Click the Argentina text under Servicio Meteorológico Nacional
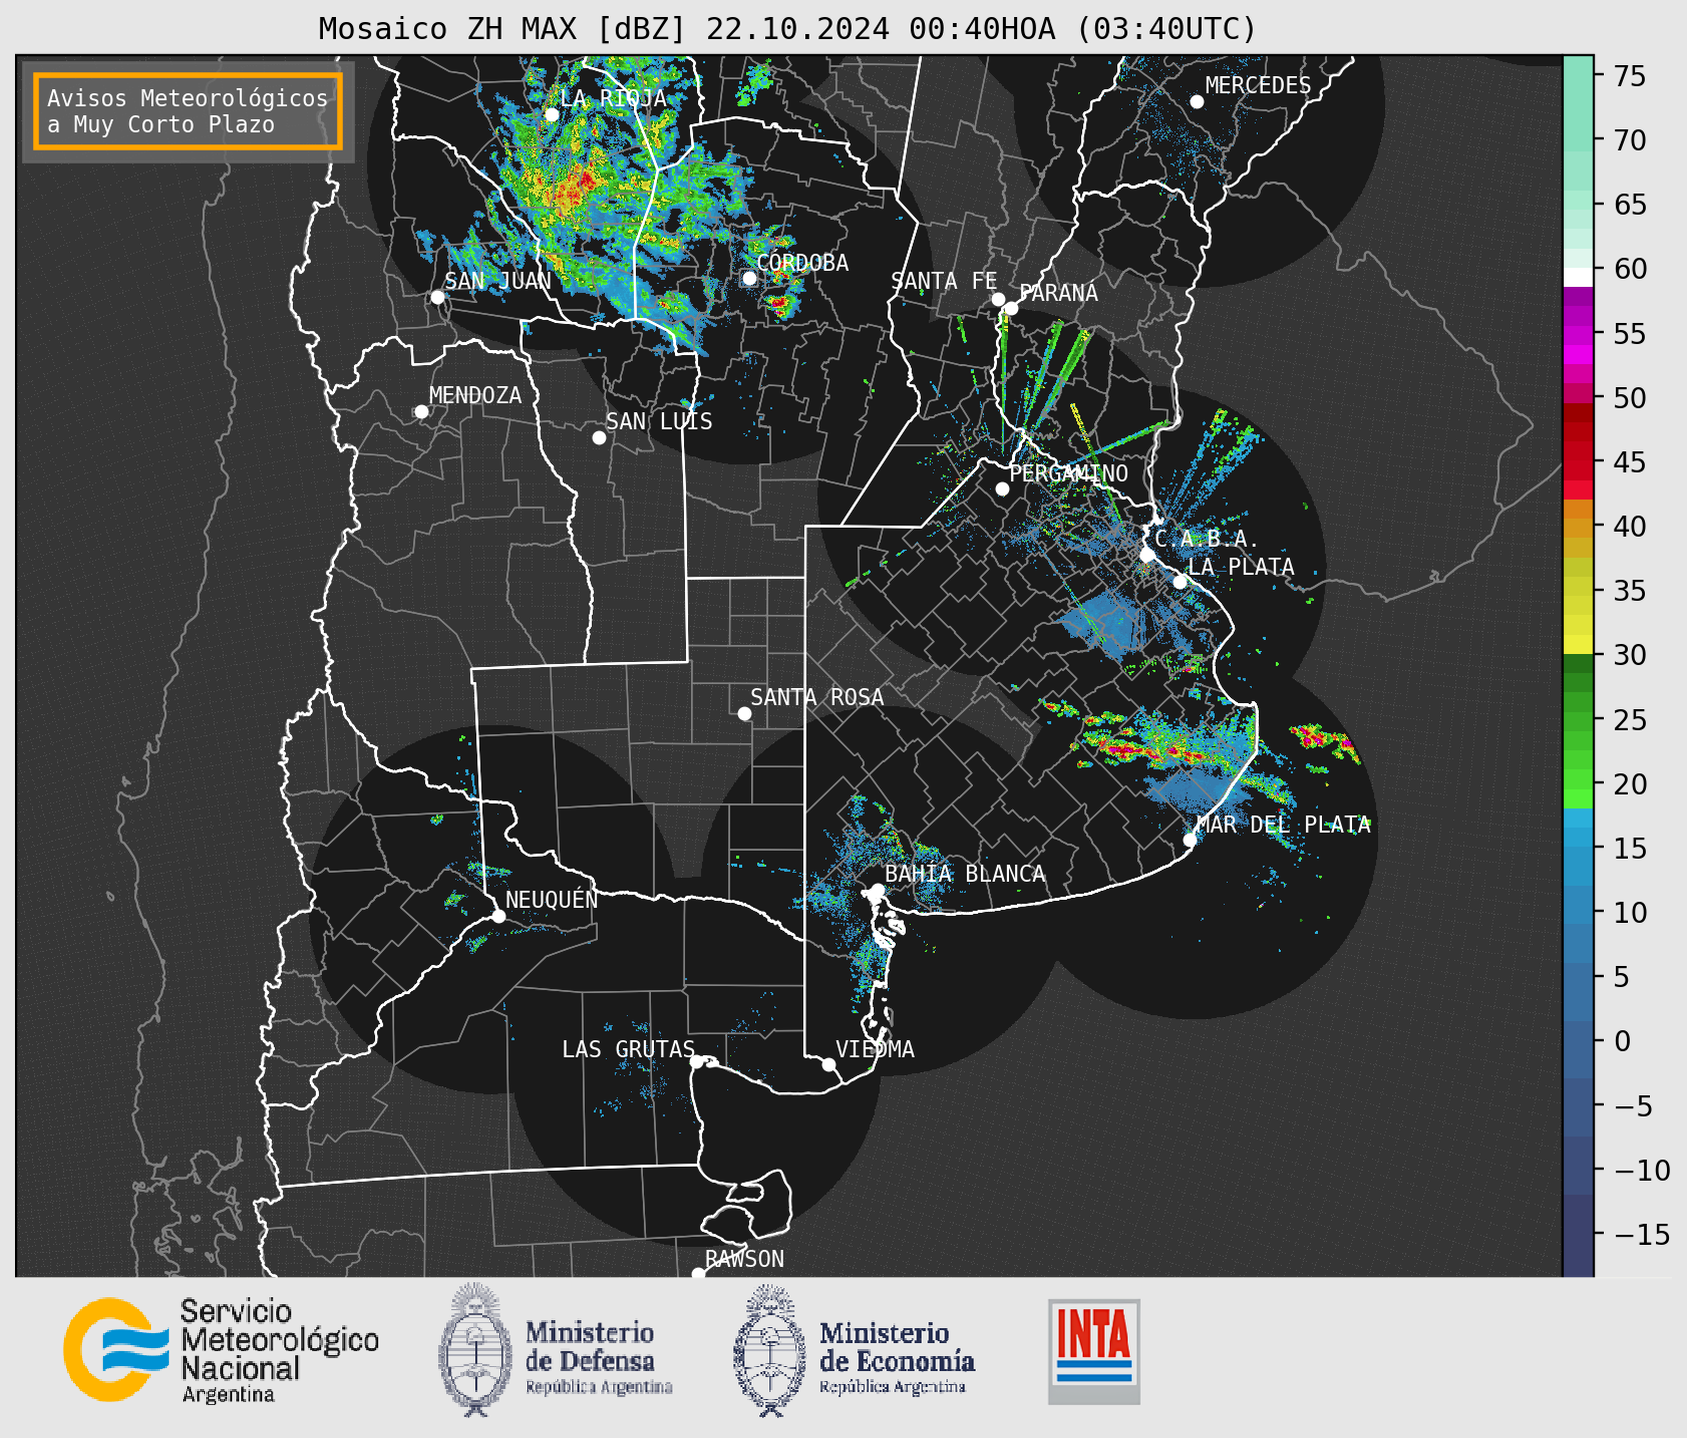 (228, 1395)
